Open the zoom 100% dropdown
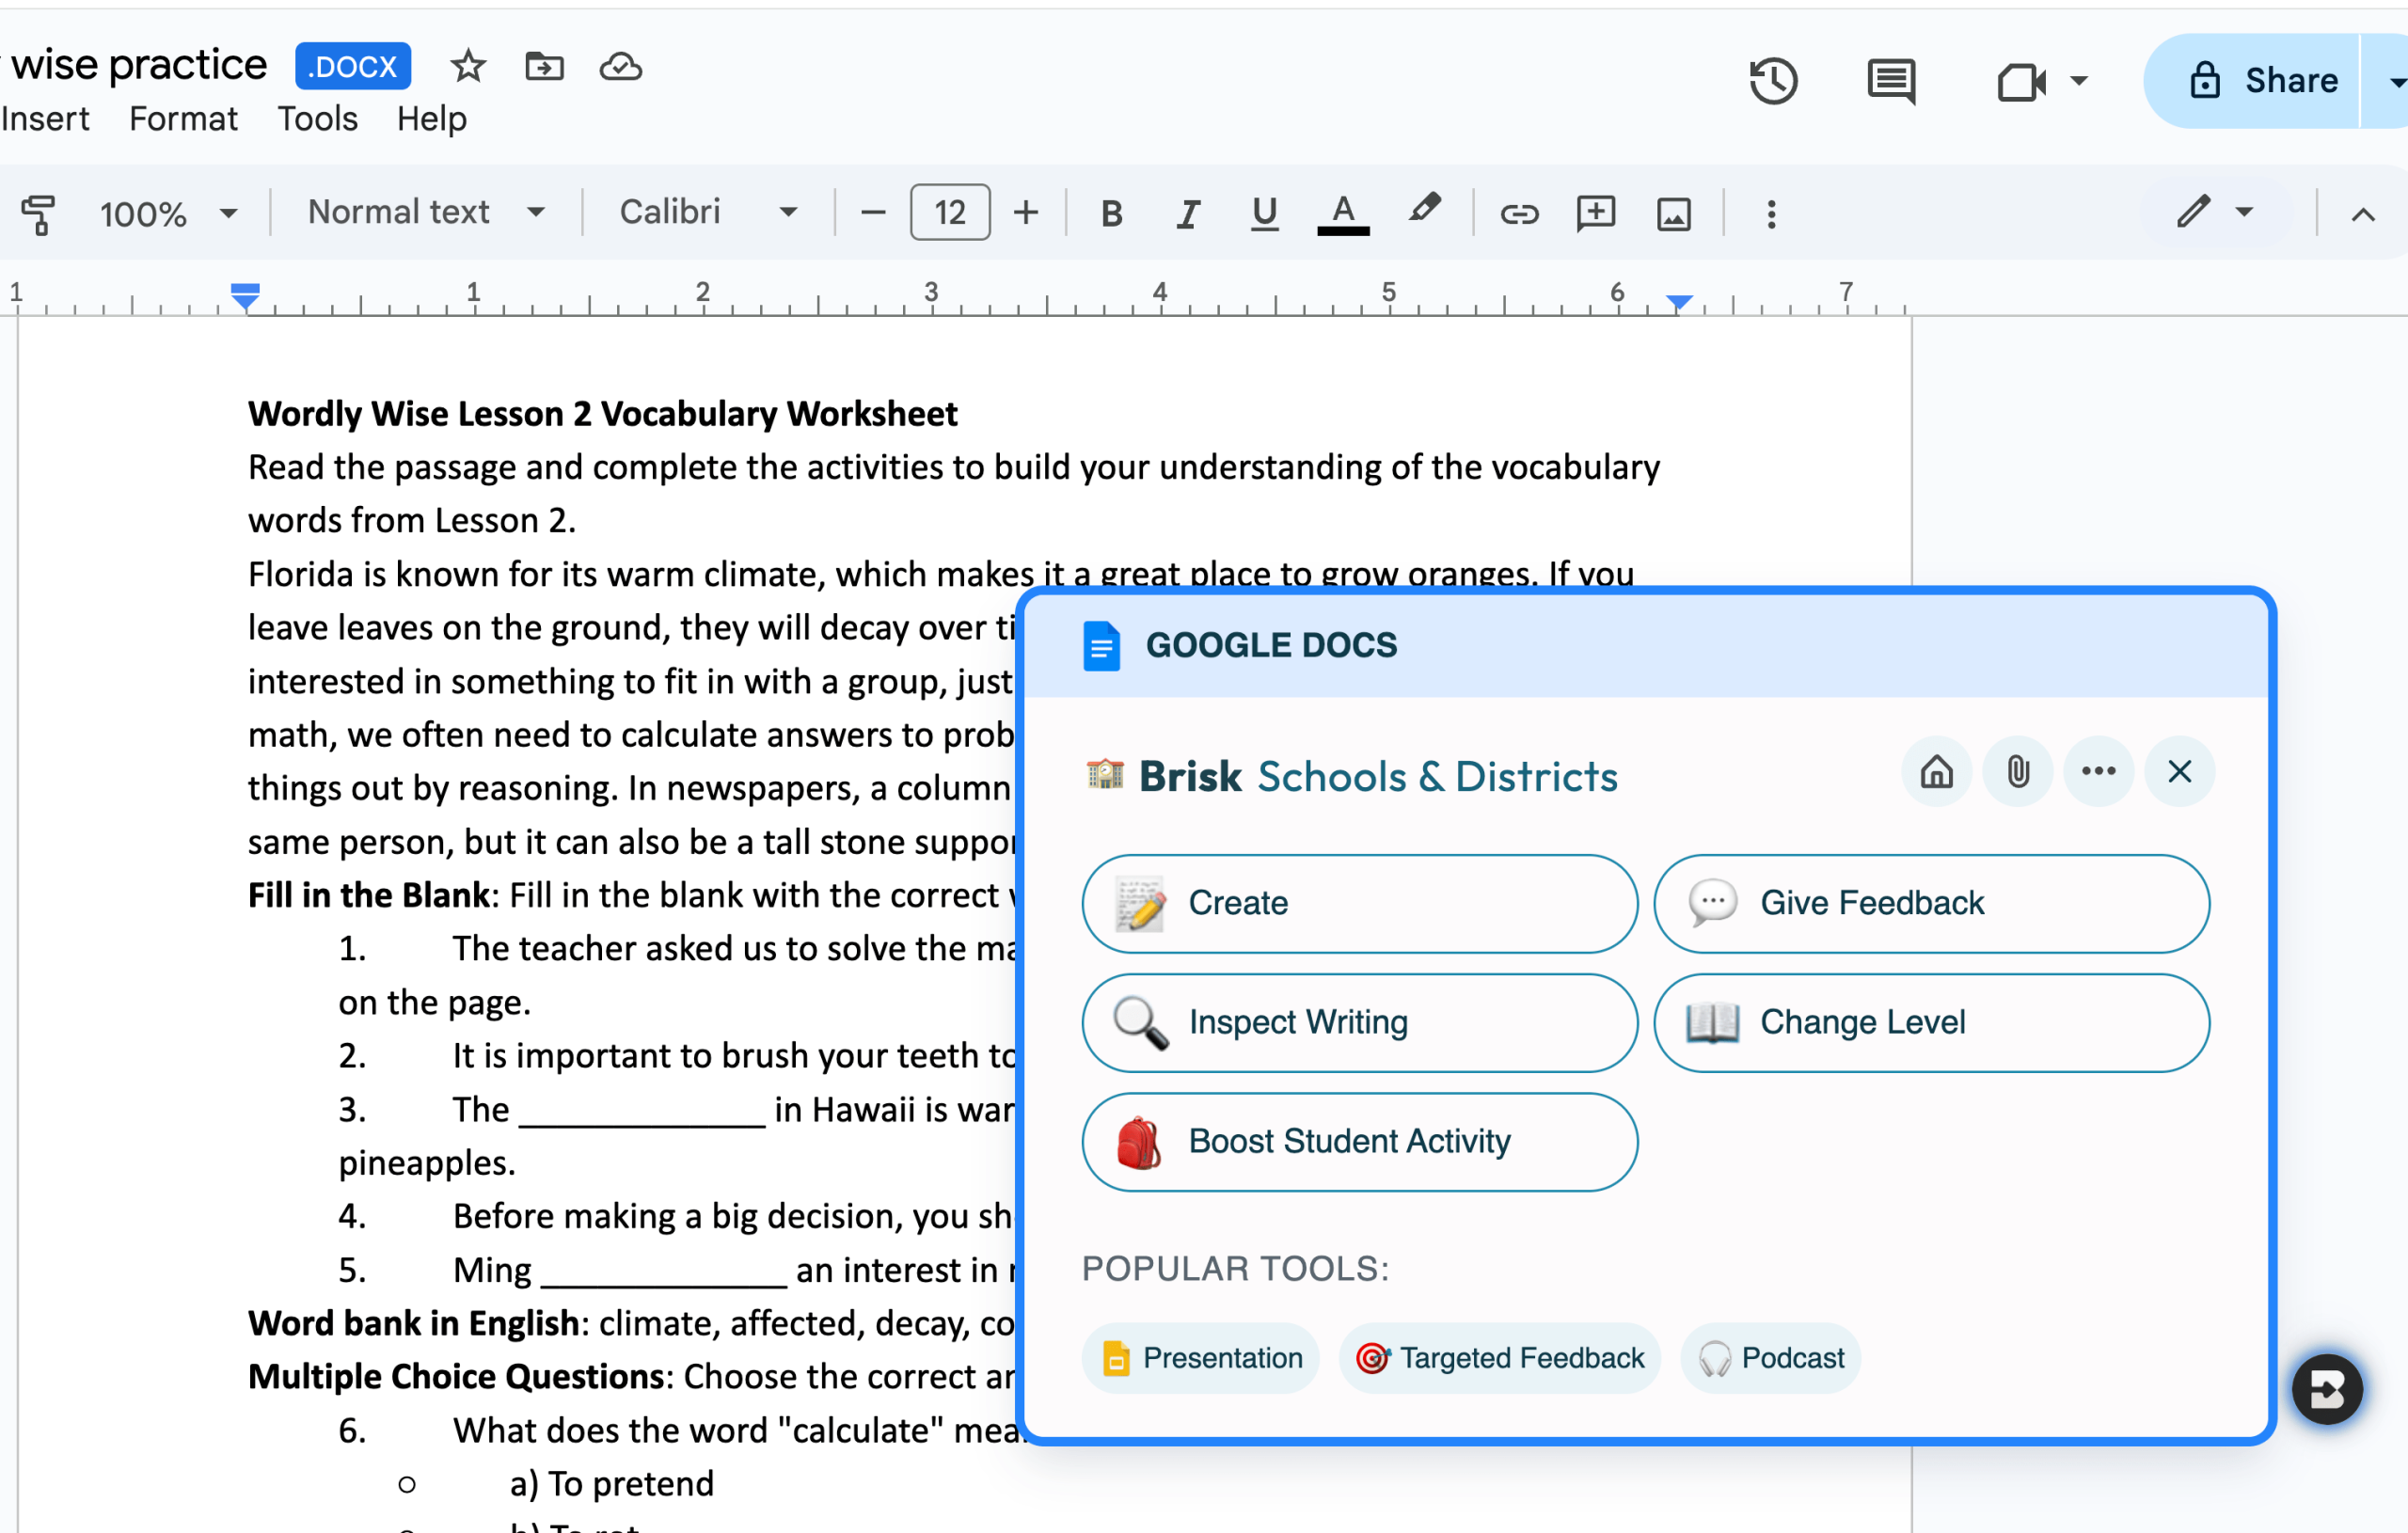The height and width of the screenshot is (1533, 2408). [168, 213]
